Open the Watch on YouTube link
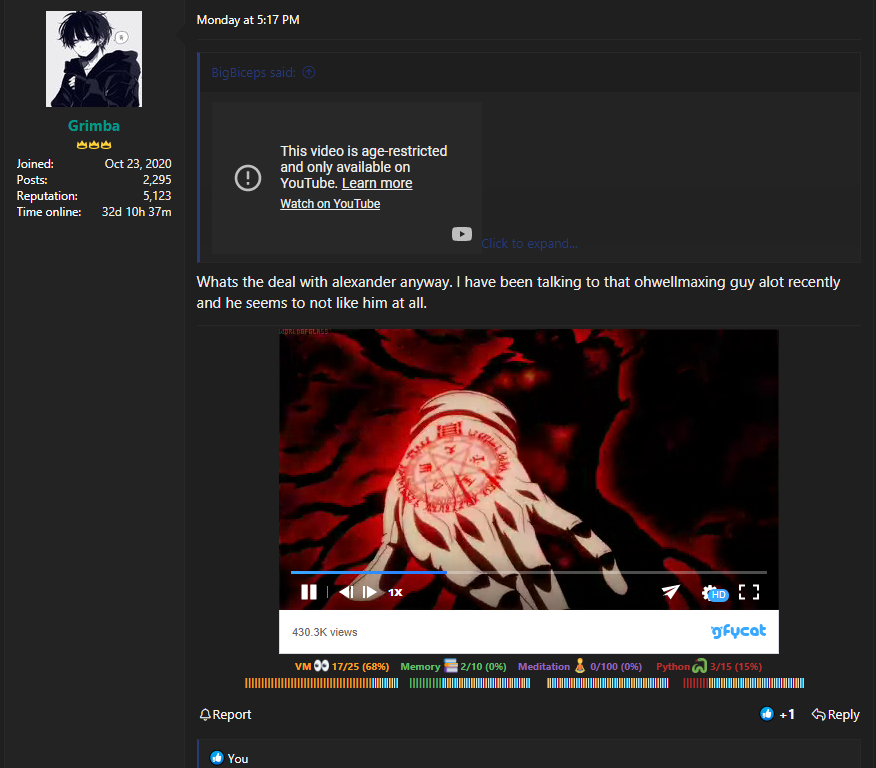This screenshot has width=876, height=768. 330,204
